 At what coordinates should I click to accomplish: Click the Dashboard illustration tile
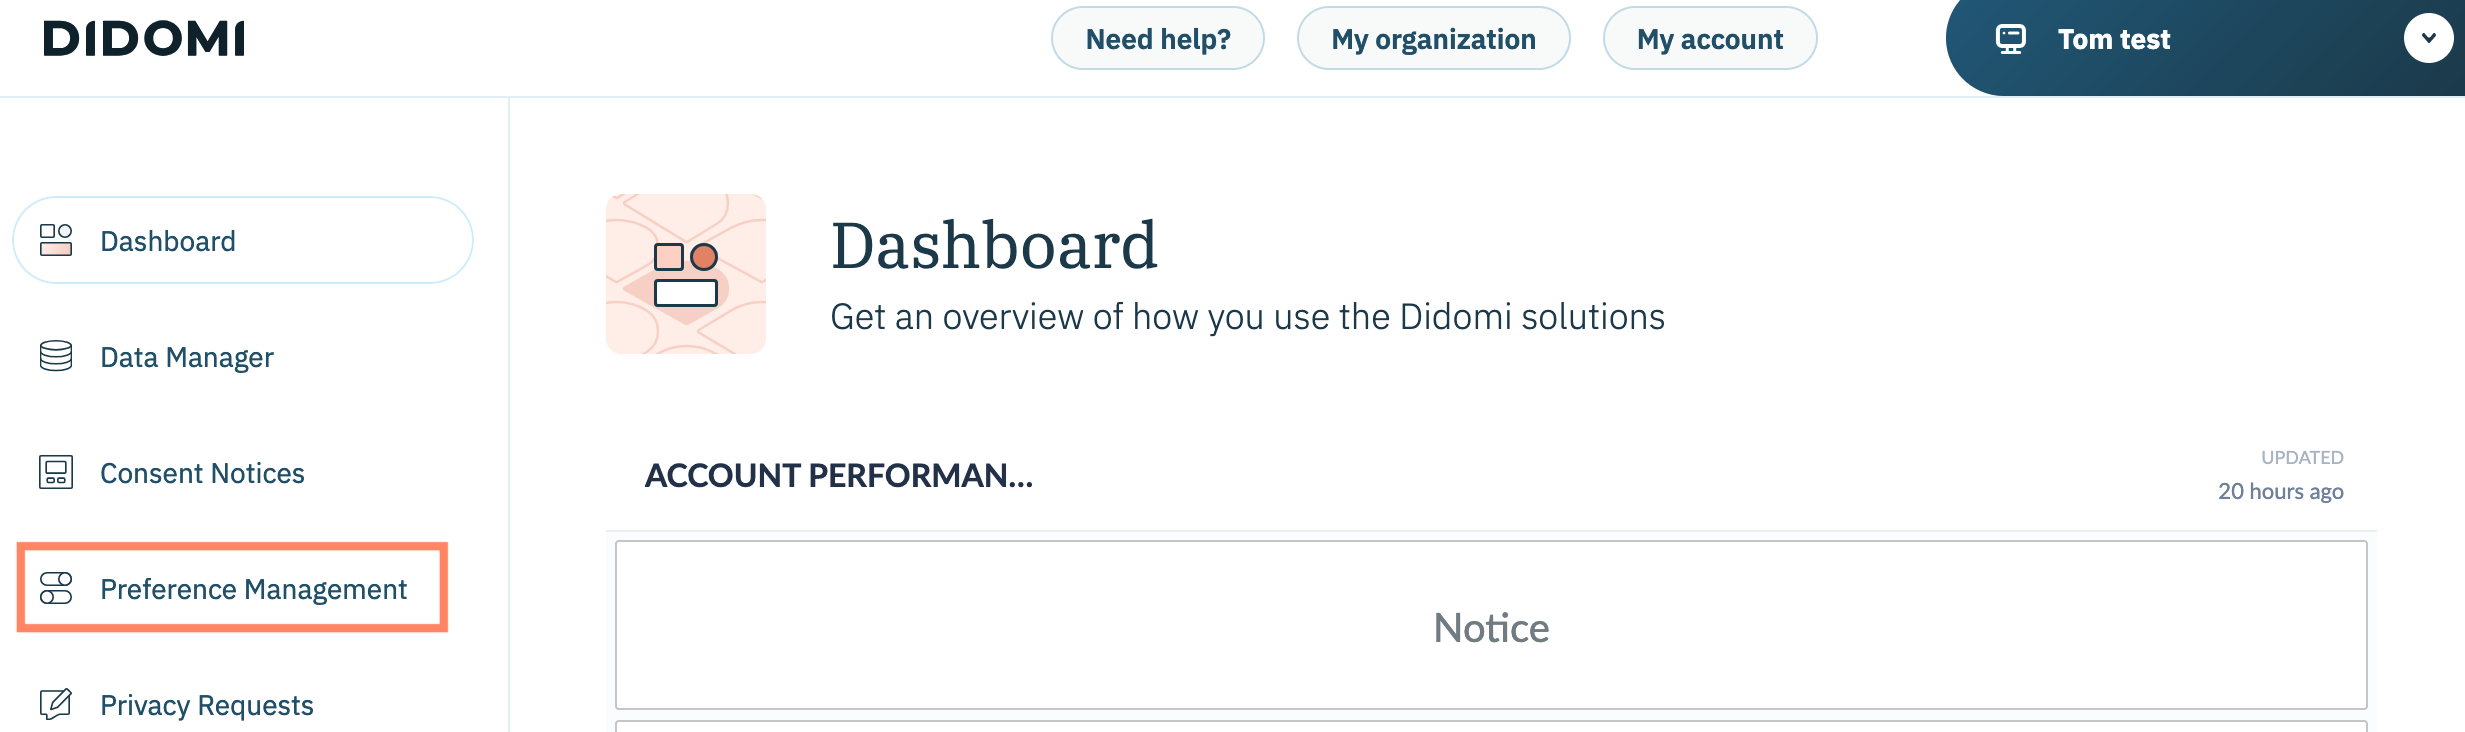point(686,274)
